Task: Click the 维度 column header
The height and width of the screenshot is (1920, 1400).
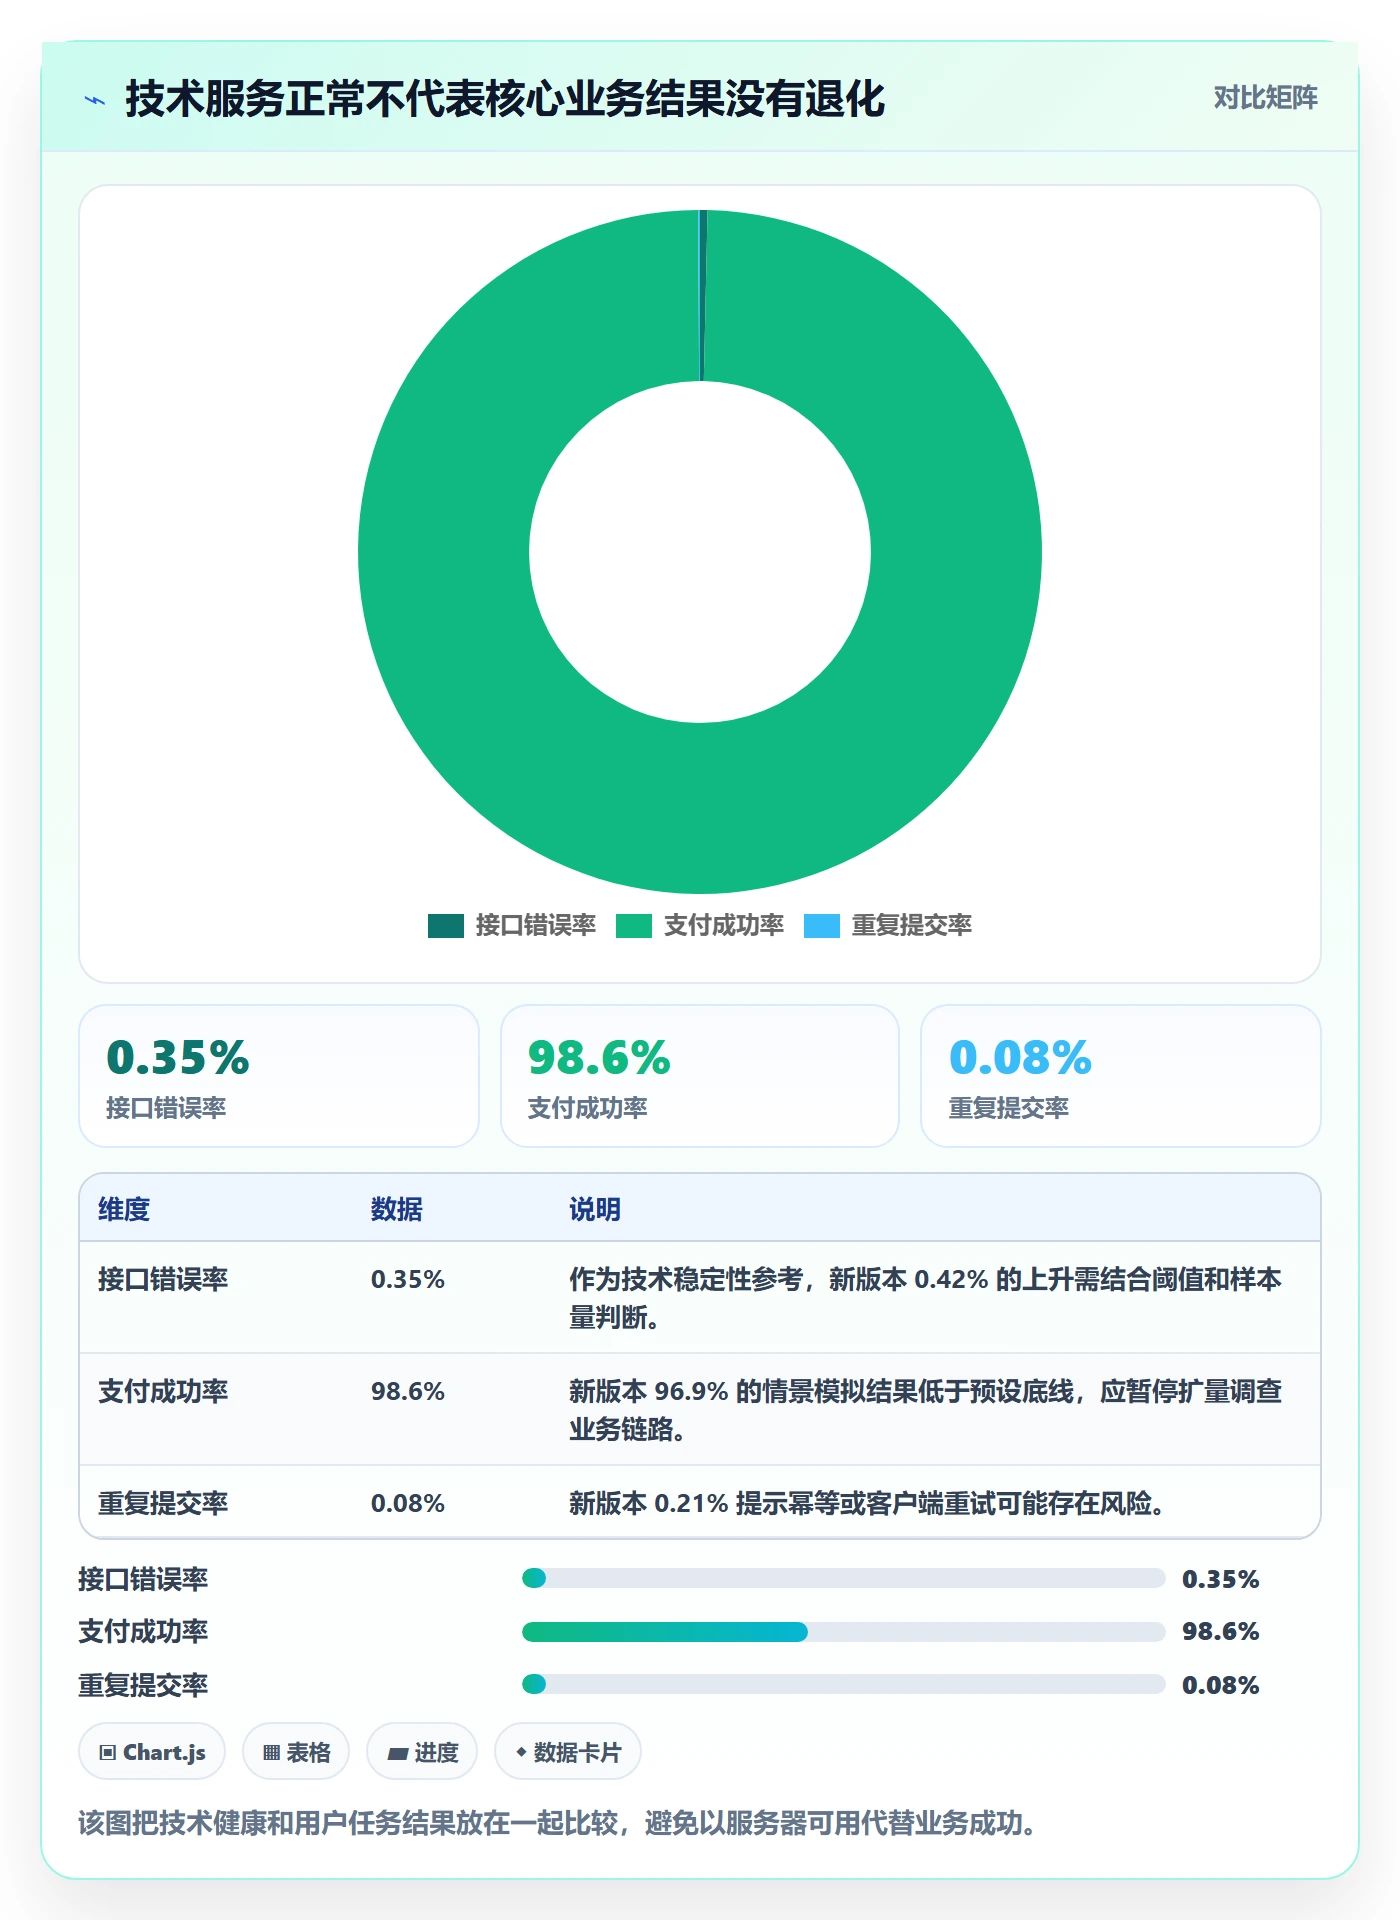Action: pyautogui.click(x=124, y=1209)
